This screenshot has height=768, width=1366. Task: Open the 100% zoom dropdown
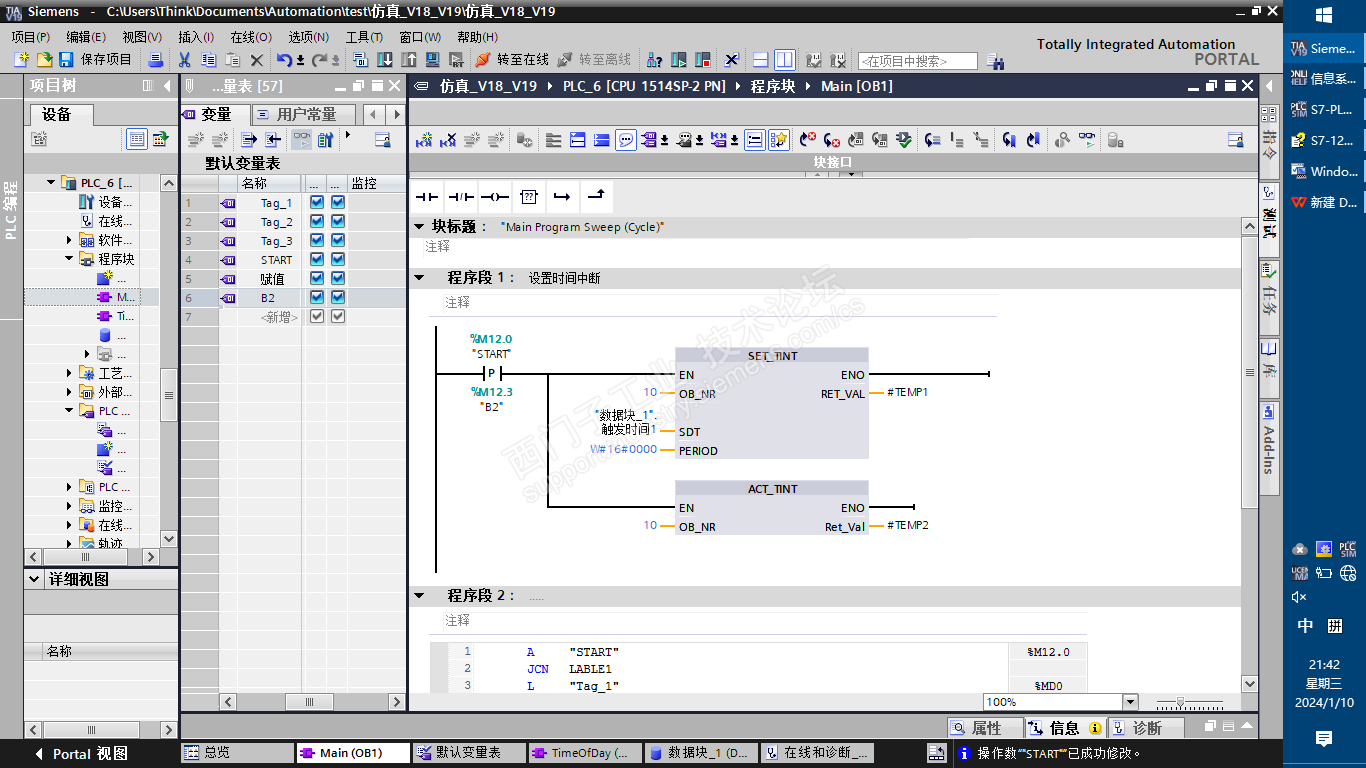click(x=1130, y=702)
